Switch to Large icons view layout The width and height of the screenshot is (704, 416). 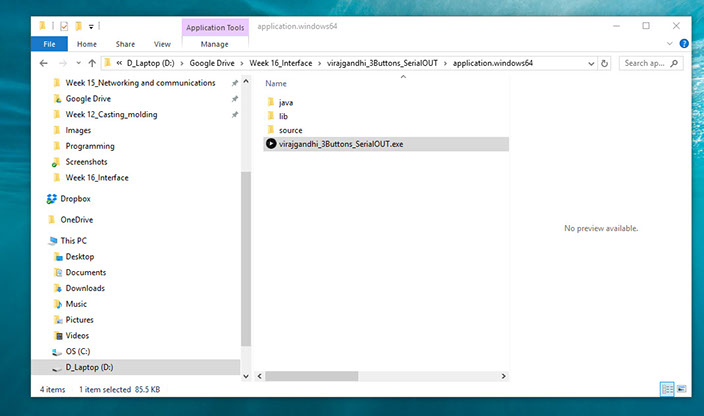682,389
